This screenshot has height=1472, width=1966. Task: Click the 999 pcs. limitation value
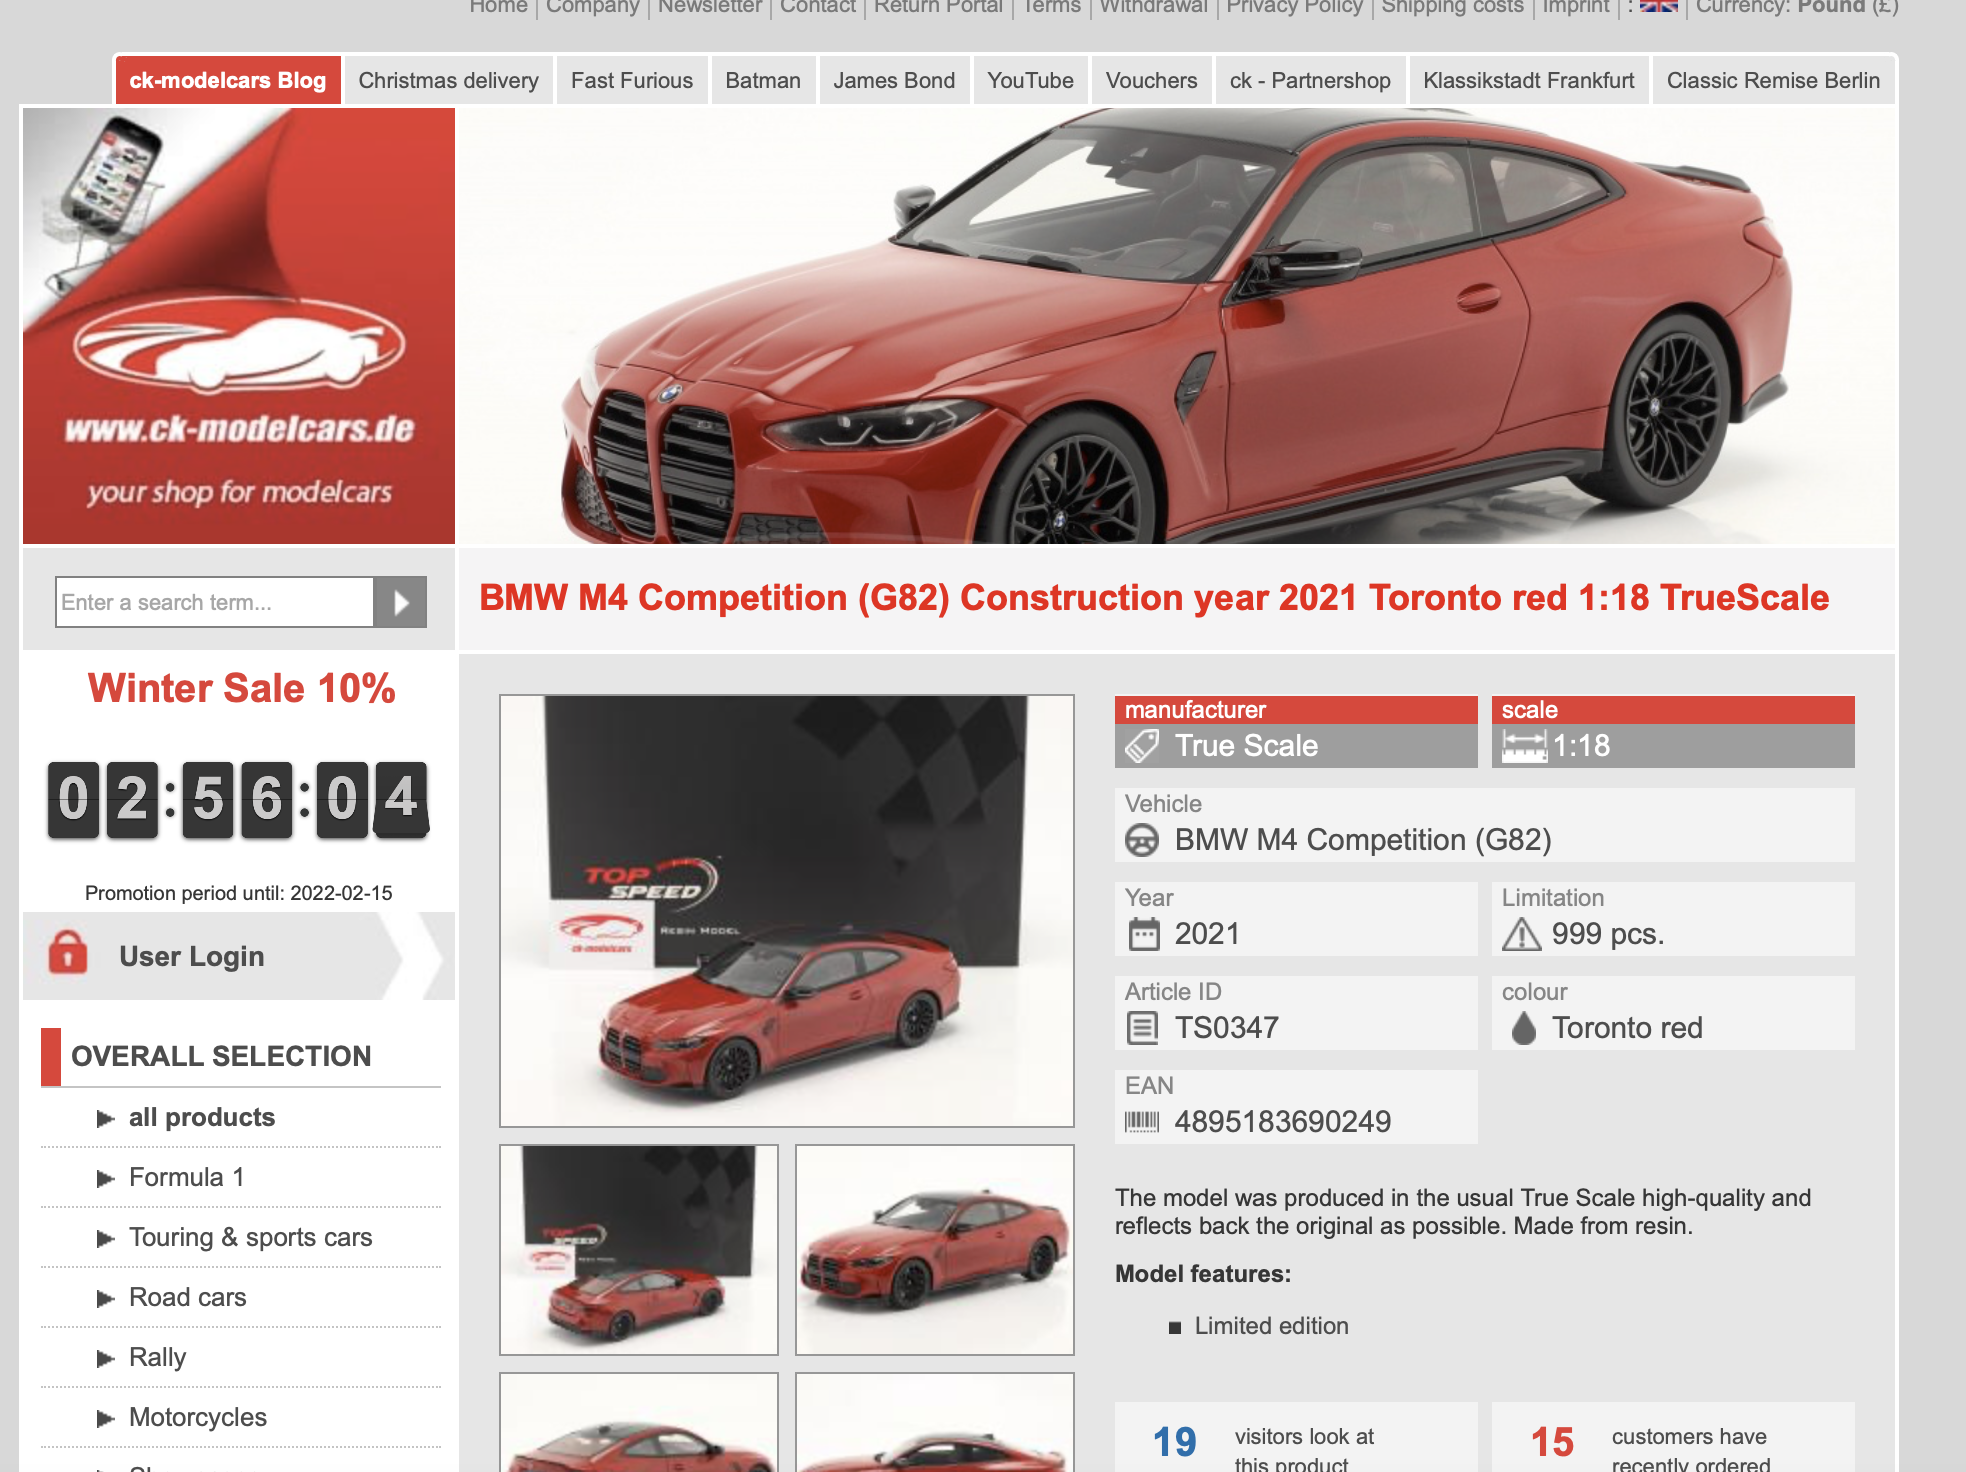click(1608, 934)
